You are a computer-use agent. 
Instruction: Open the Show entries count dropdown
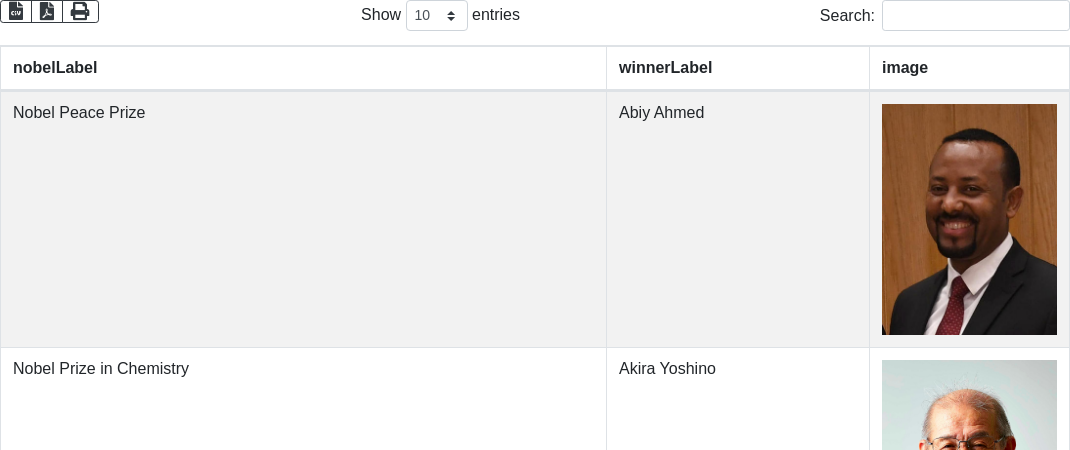[436, 15]
